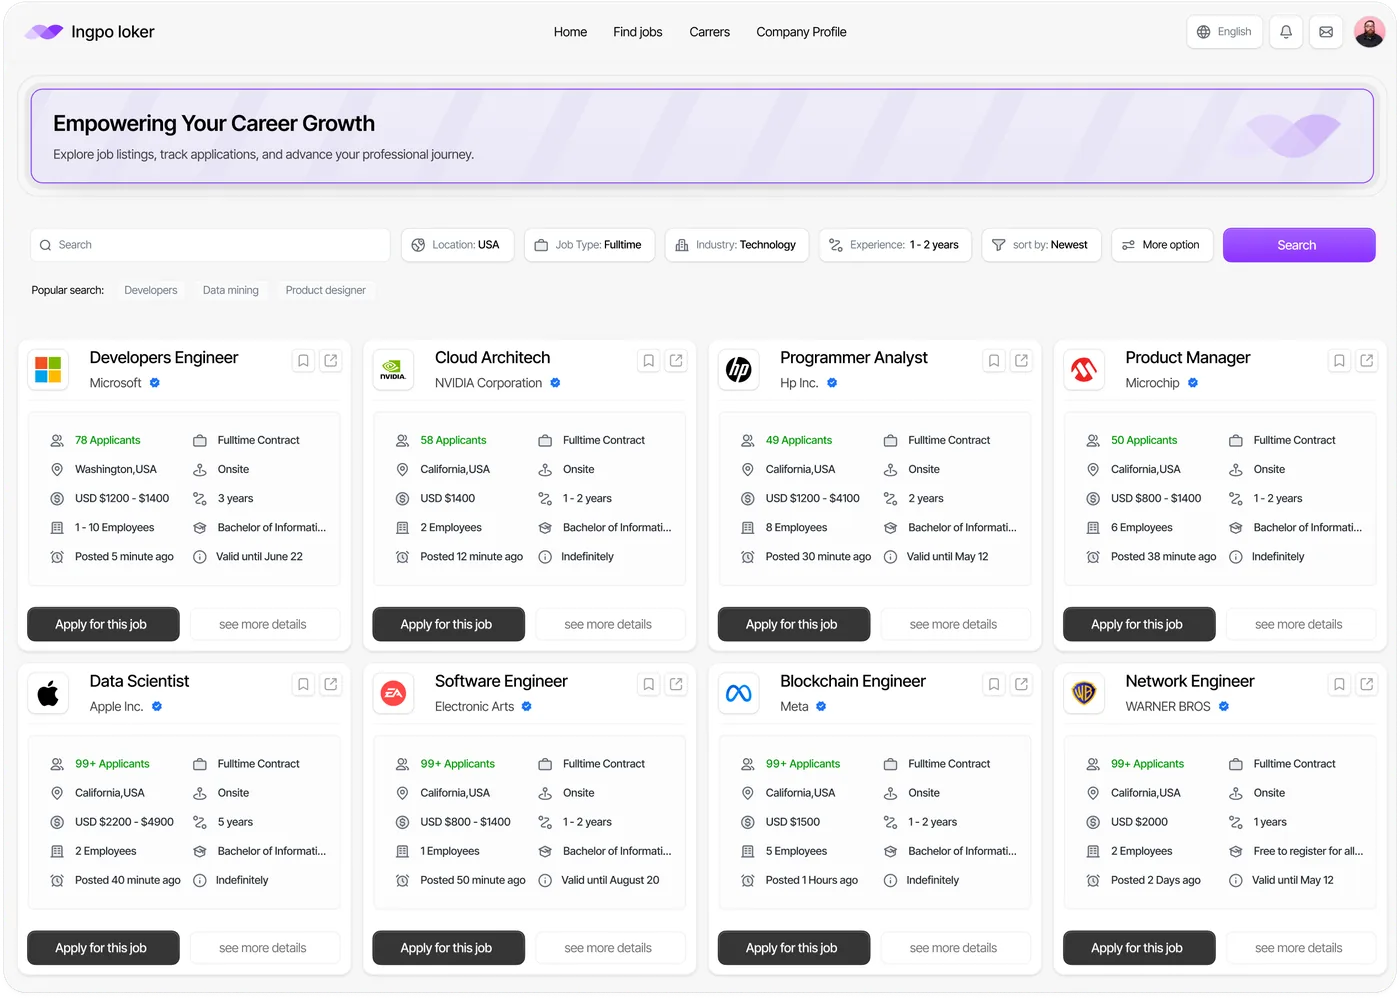Image resolution: width=1400 pixels, height=998 pixels.
Task: Open the Find jobs menu
Action: click(638, 32)
